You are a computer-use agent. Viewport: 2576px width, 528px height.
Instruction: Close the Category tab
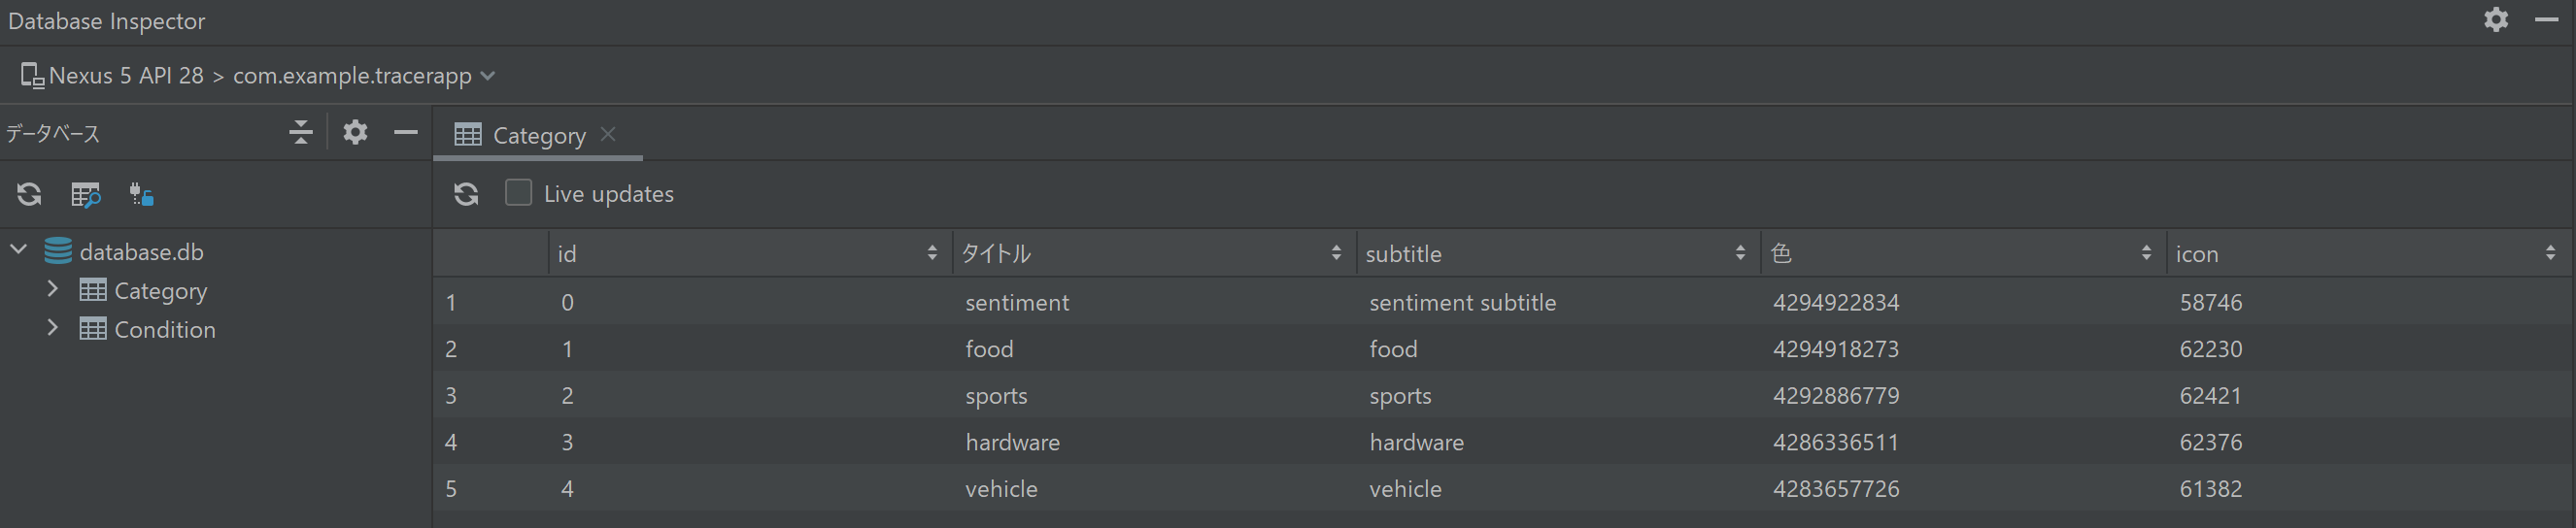point(608,134)
